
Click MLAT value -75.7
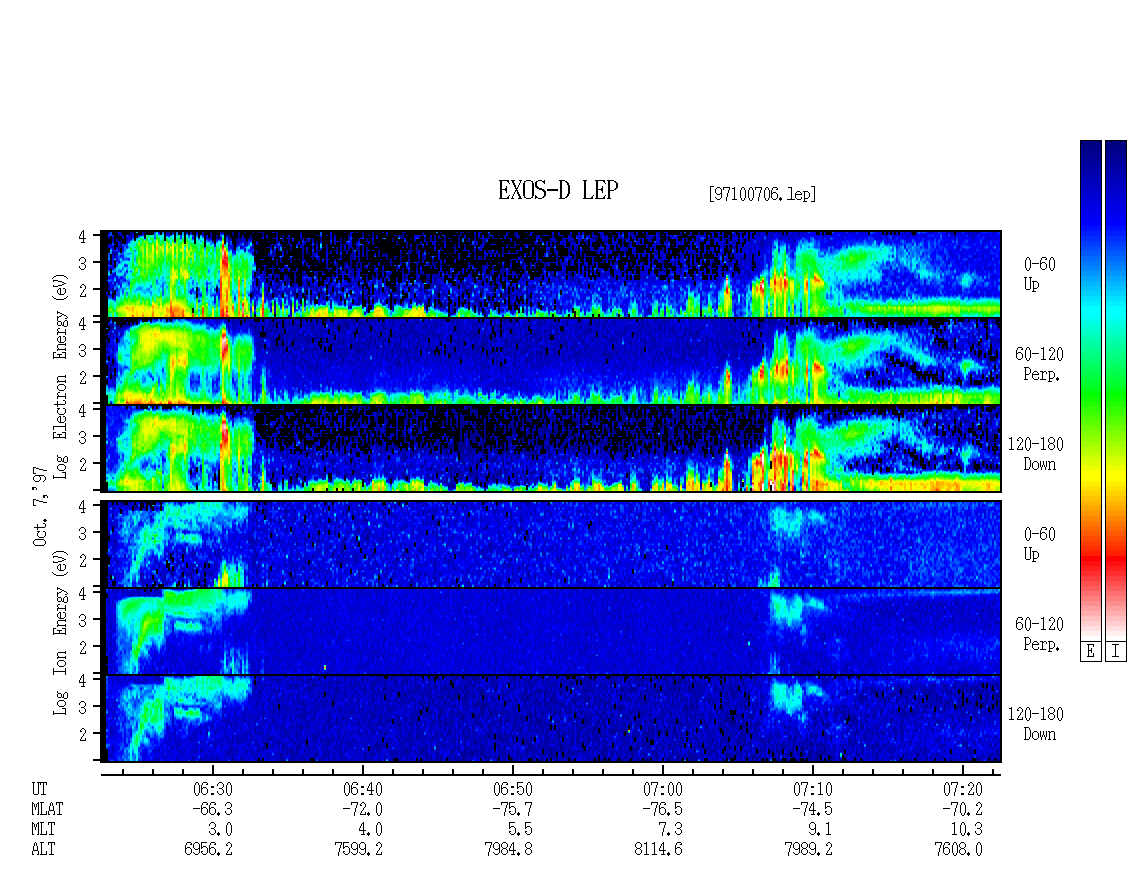512,809
